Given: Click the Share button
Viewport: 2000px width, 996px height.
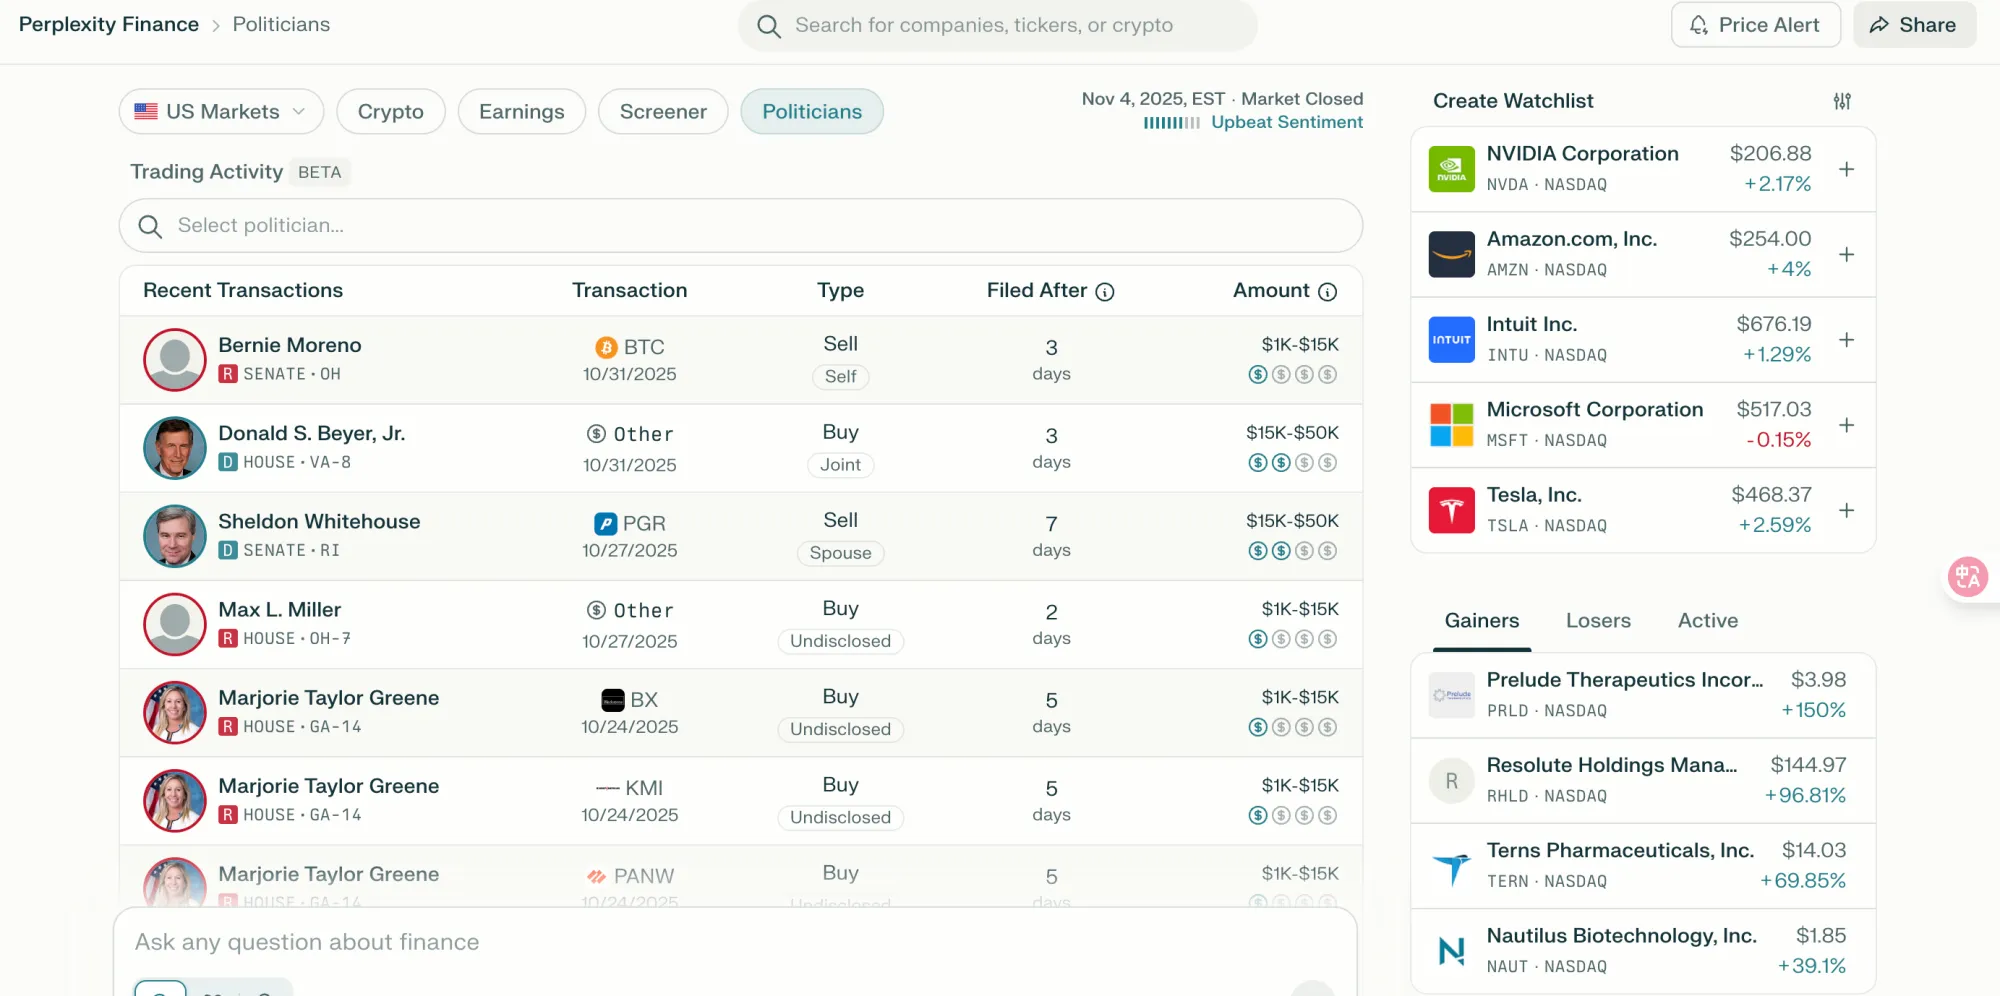Looking at the screenshot, I should pyautogui.click(x=1914, y=25).
